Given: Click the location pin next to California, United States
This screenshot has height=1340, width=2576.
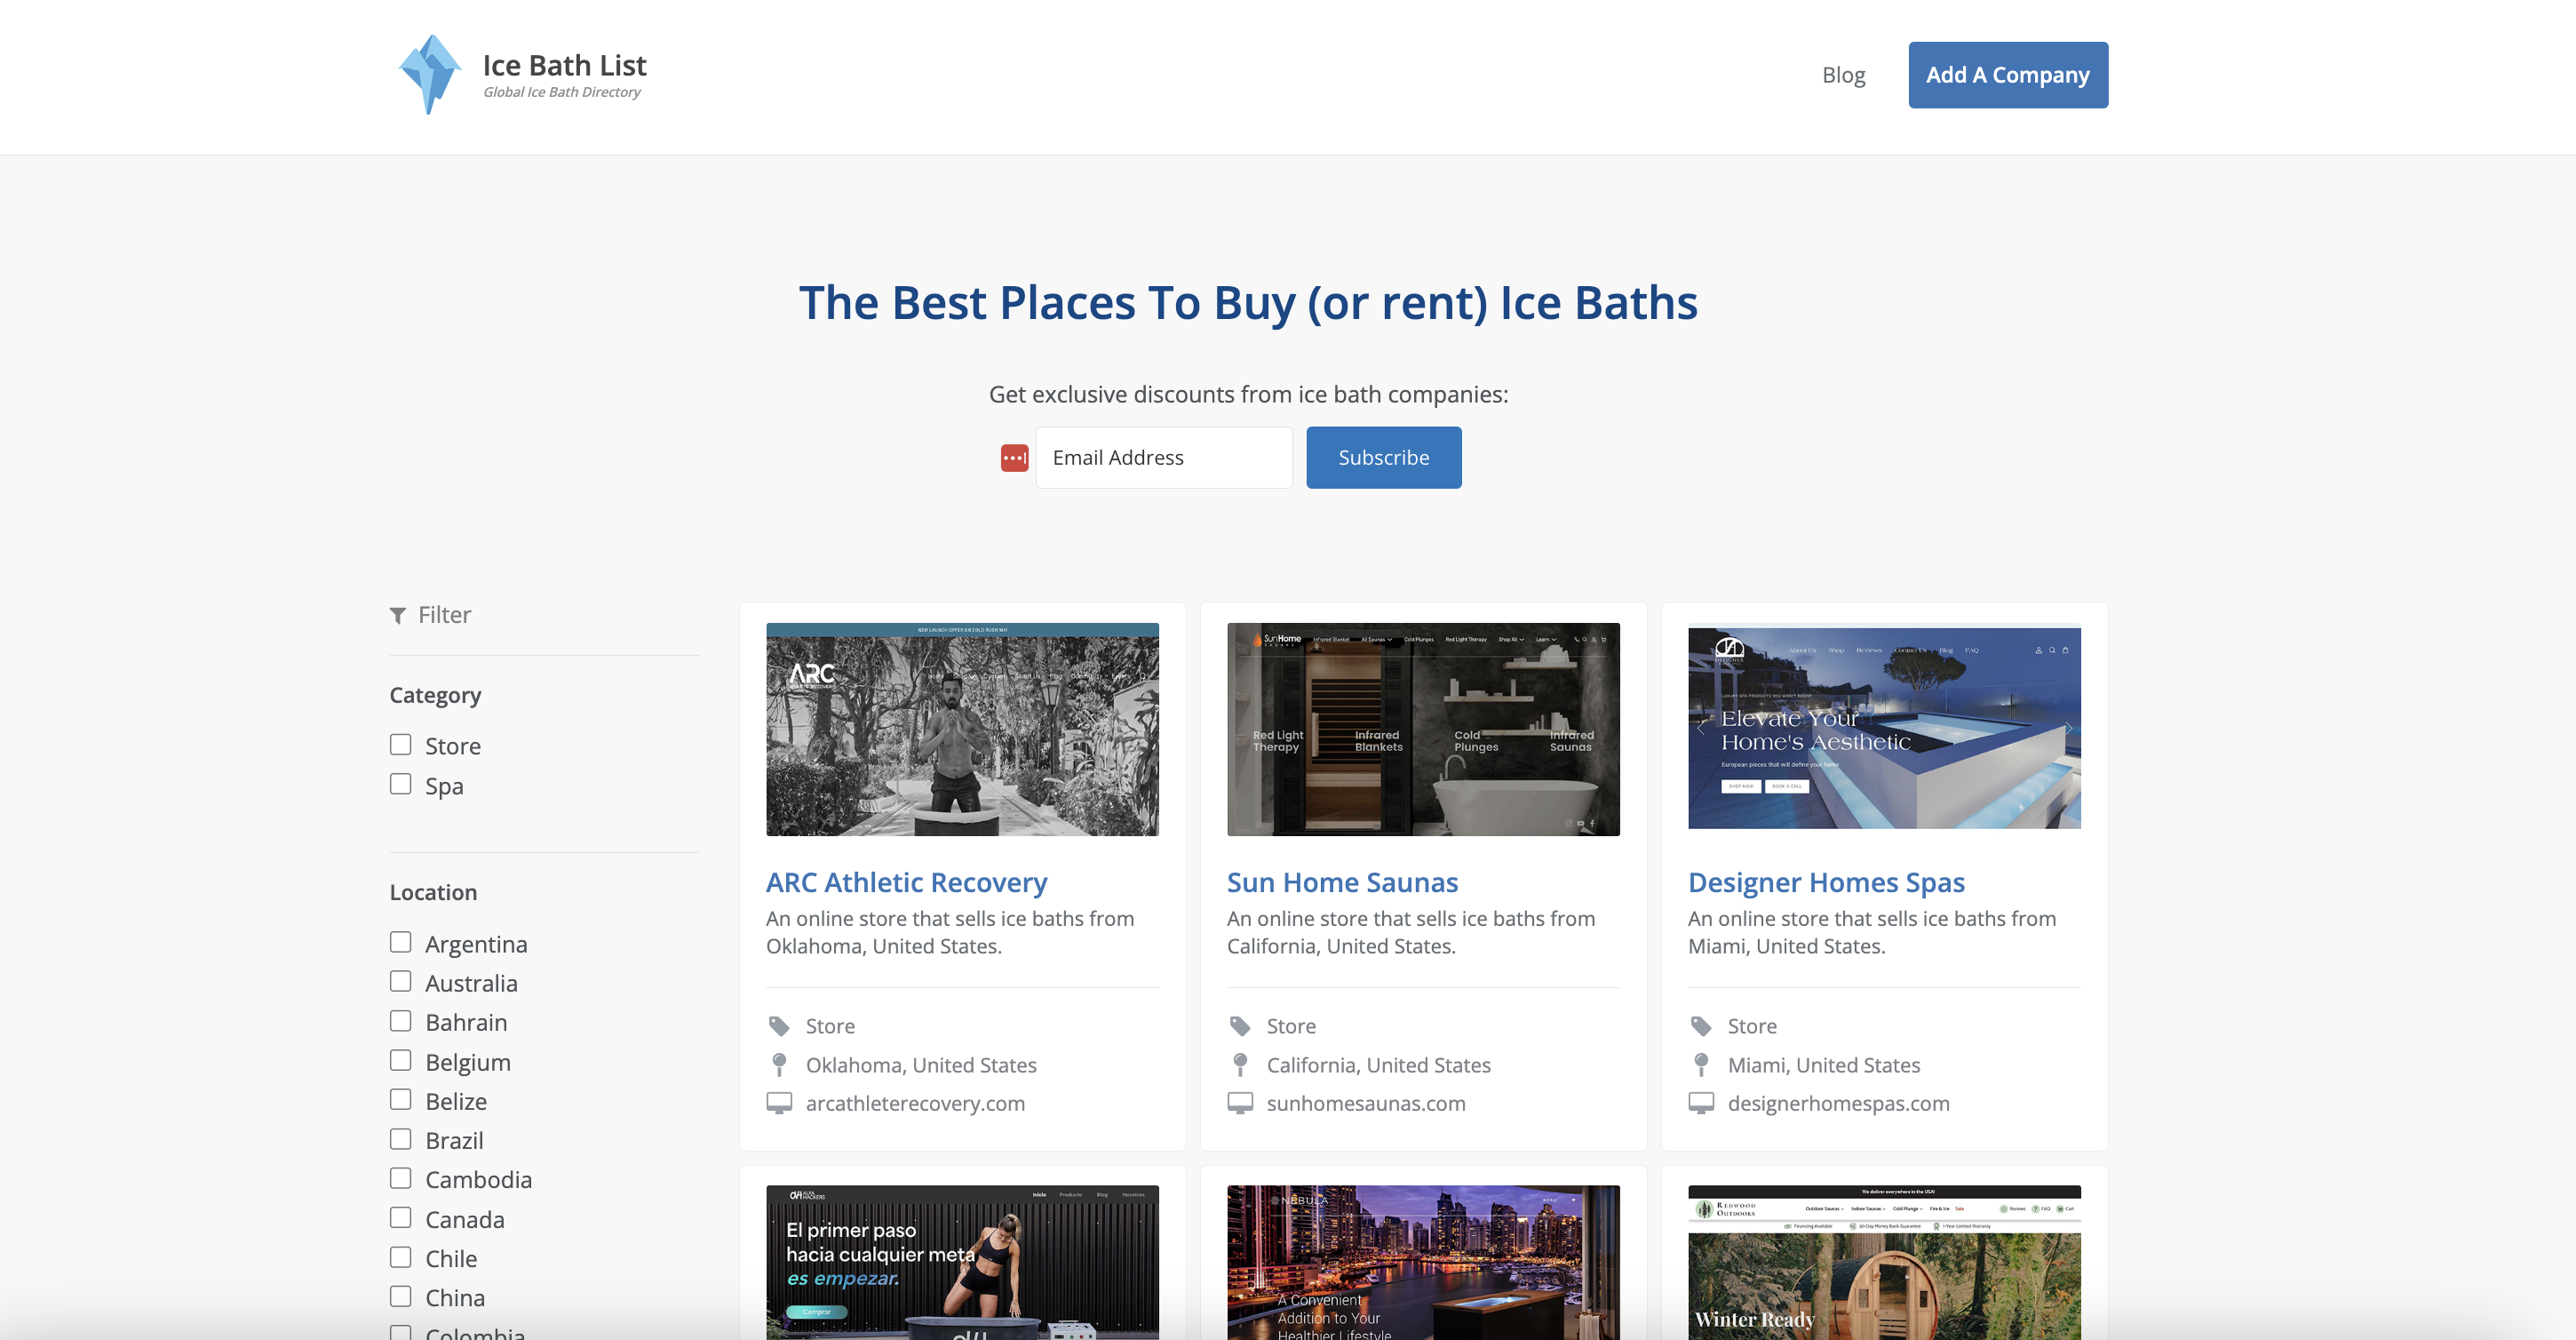Looking at the screenshot, I should click(1240, 1065).
